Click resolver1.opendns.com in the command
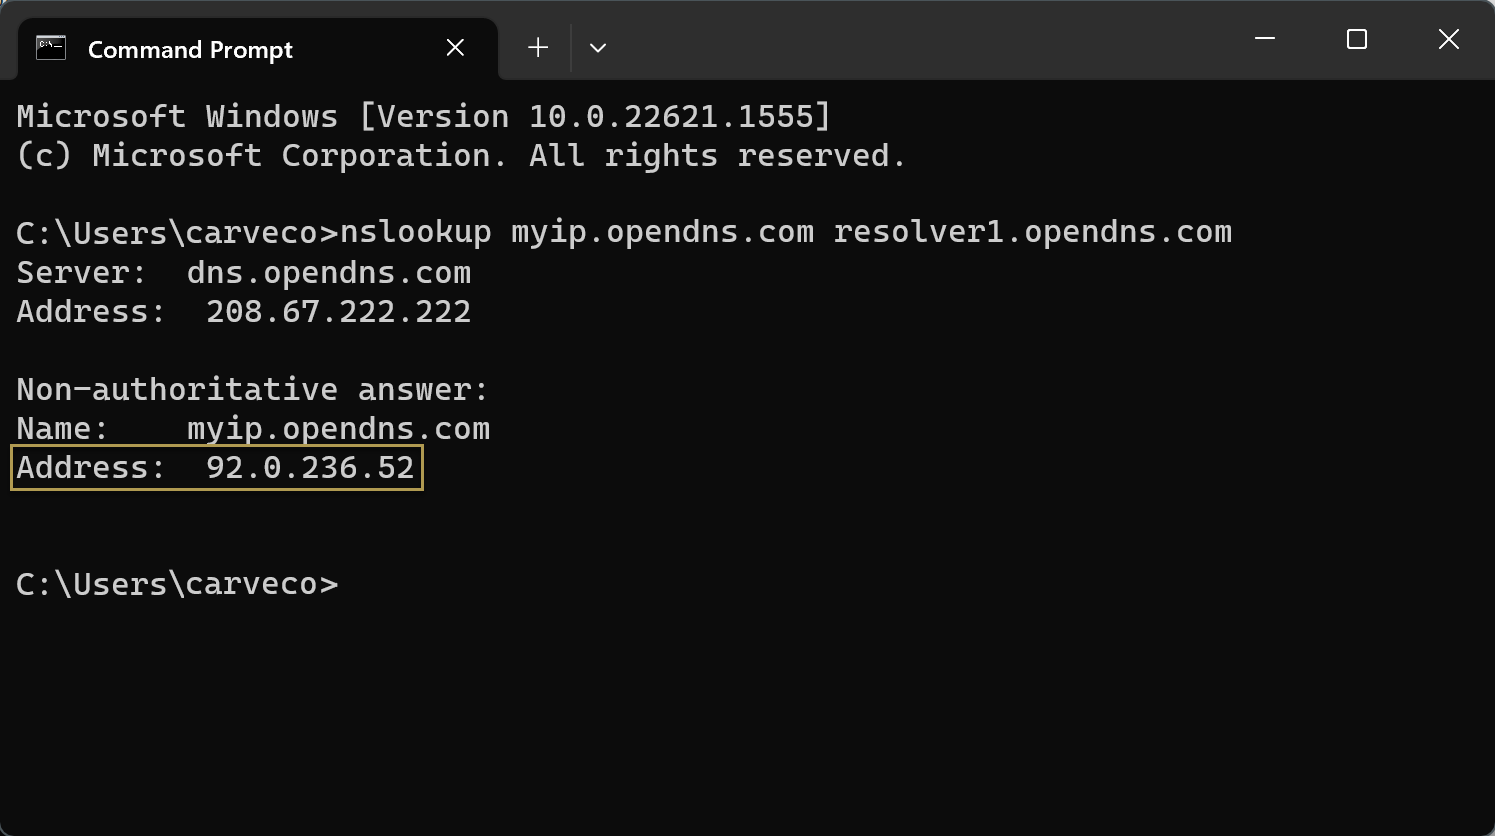This screenshot has width=1495, height=836. click(x=1032, y=233)
